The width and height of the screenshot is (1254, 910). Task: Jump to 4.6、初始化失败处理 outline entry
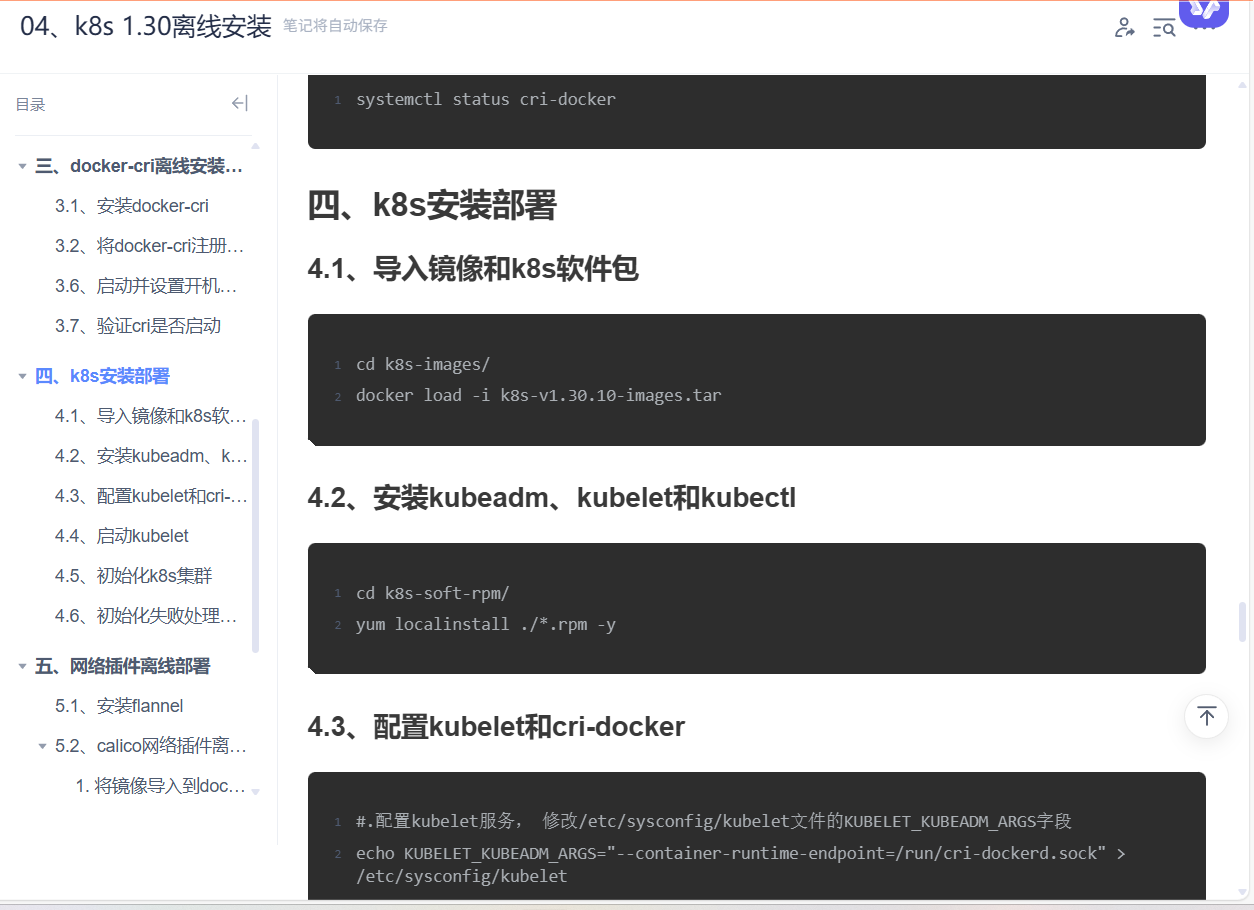tap(146, 616)
